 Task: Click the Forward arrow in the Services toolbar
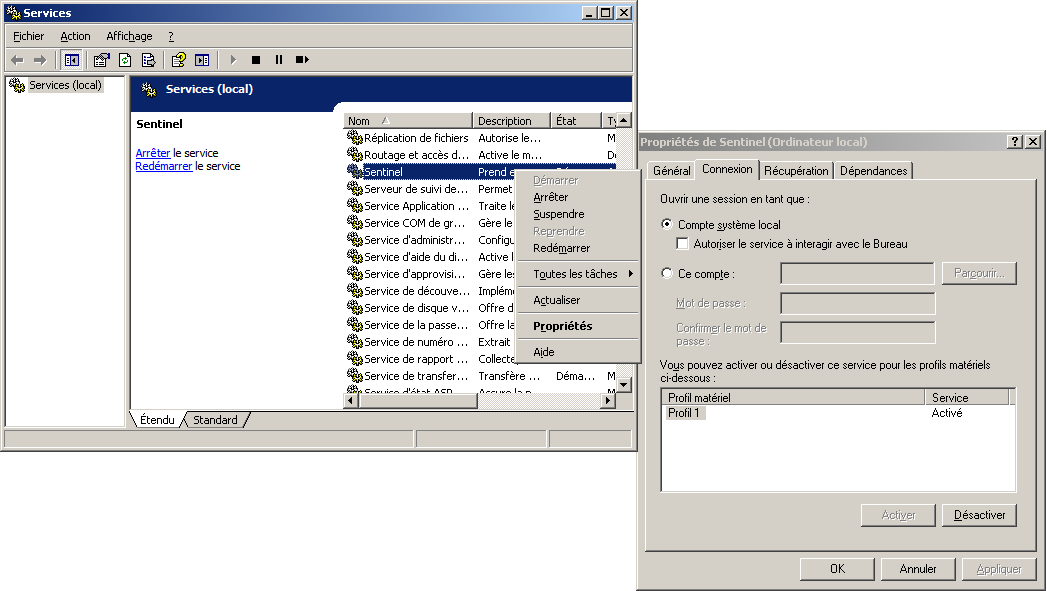(x=40, y=60)
